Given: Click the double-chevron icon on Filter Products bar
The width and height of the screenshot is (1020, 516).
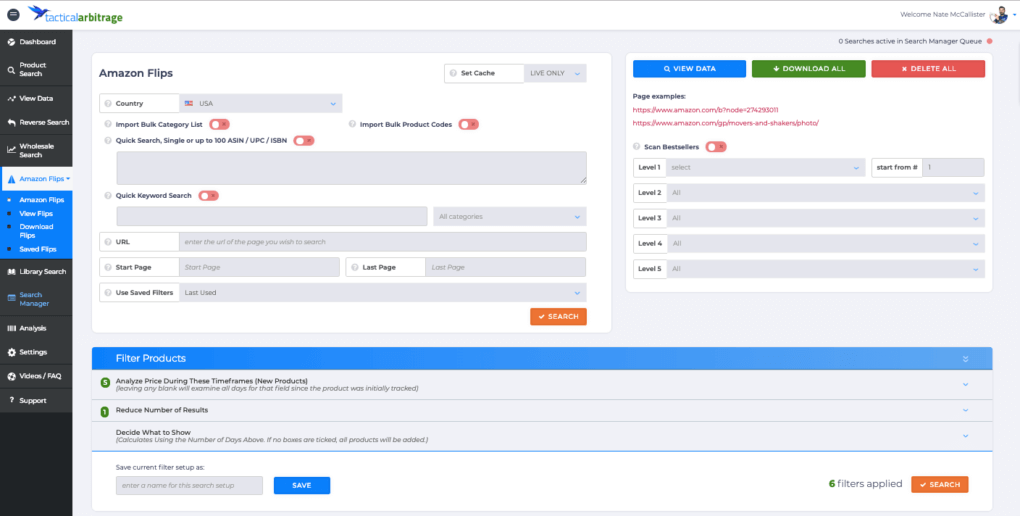Looking at the screenshot, I should click(x=965, y=358).
